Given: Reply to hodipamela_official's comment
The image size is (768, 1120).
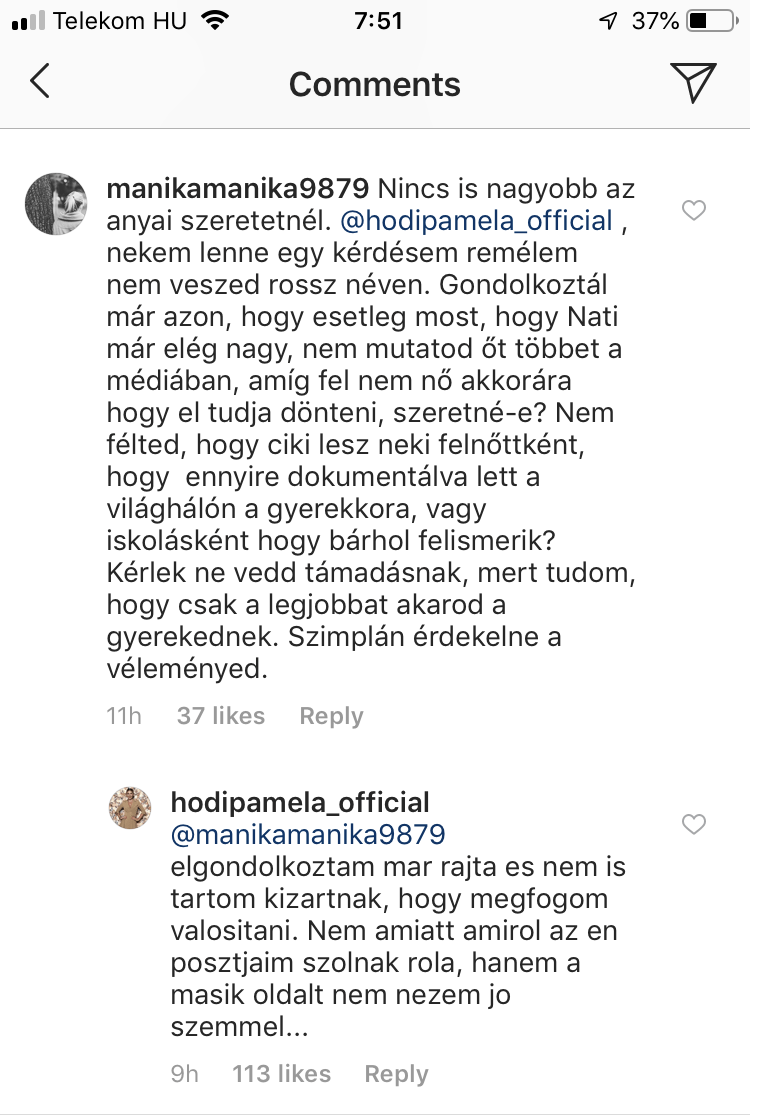Looking at the screenshot, I should click(396, 1074).
